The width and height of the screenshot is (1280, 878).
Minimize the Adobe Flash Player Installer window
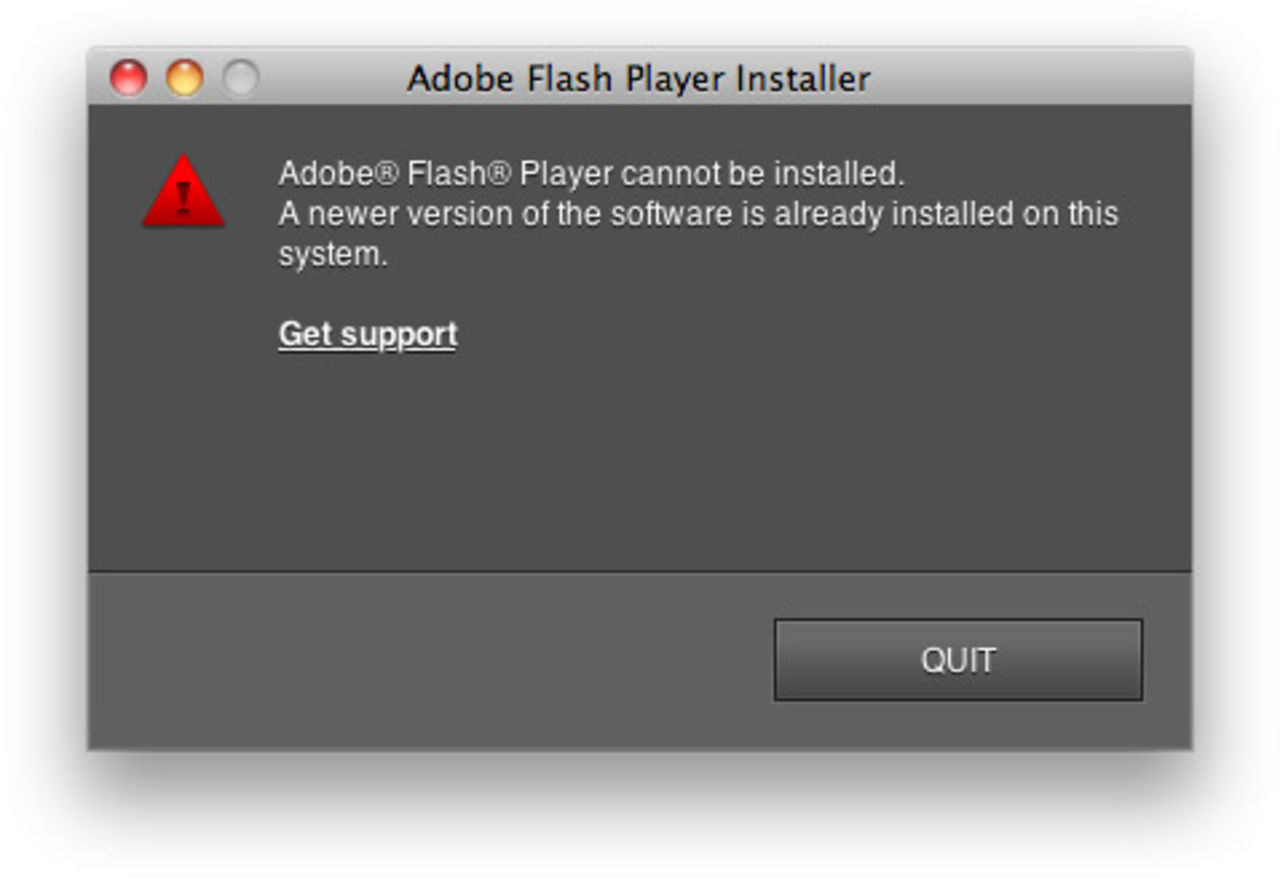(x=183, y=75)
